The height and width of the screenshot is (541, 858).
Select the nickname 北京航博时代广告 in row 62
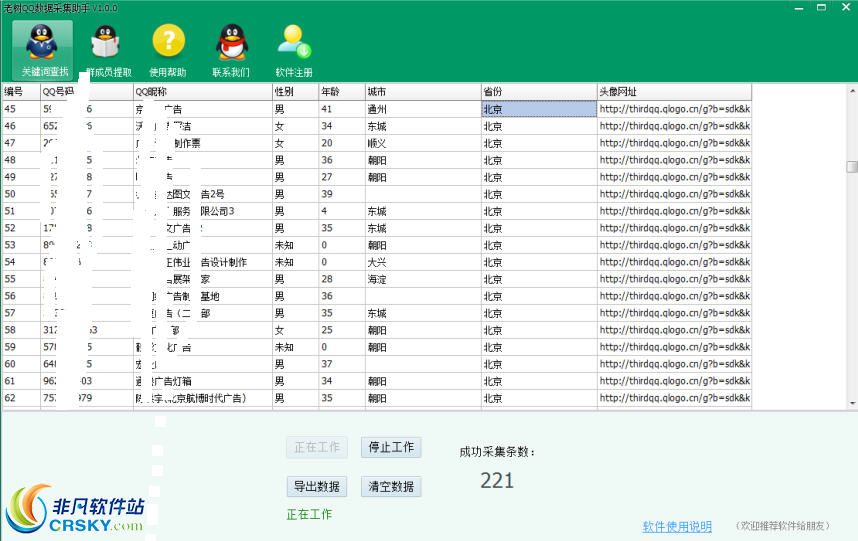[x=202, y=398]
